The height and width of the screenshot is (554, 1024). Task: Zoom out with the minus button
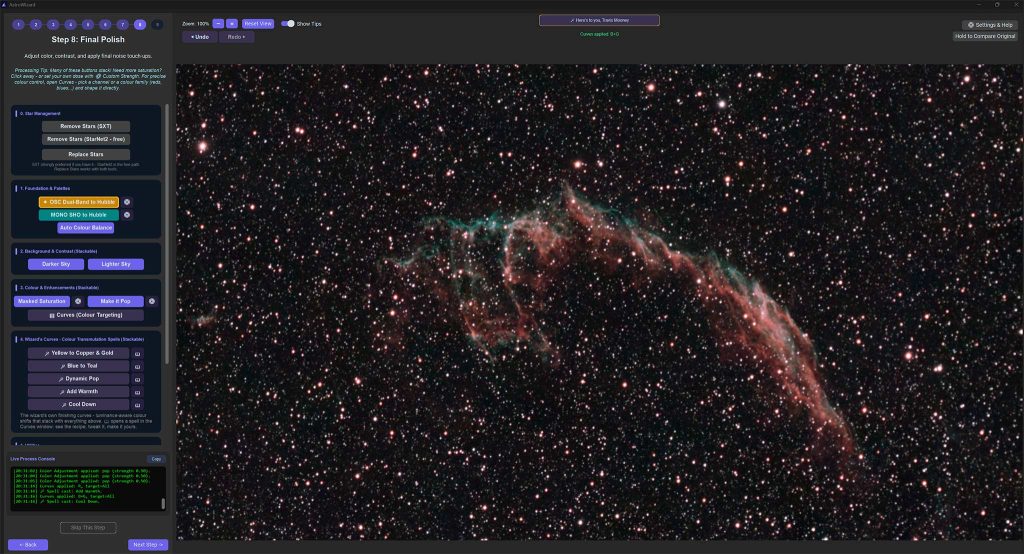pyautogui.click(x=218, y=24)
